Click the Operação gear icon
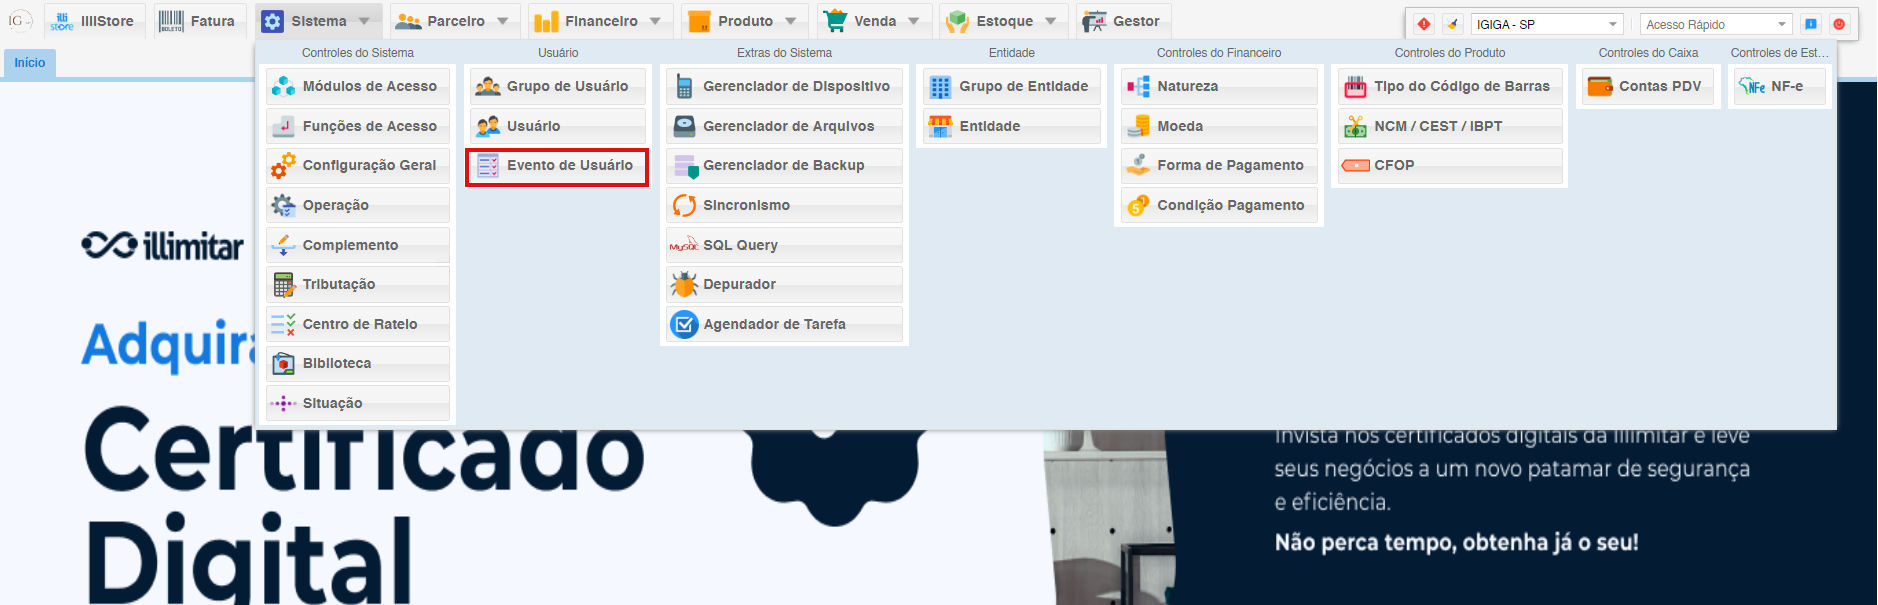Screen dimensions: 1878x605 click(284, 205)
